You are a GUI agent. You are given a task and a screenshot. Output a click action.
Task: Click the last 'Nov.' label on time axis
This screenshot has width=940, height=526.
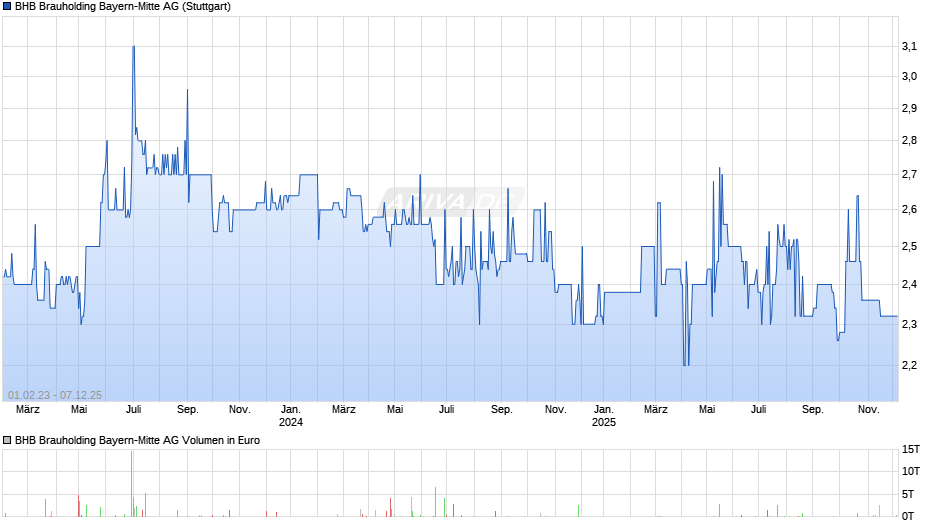point(869,410)
